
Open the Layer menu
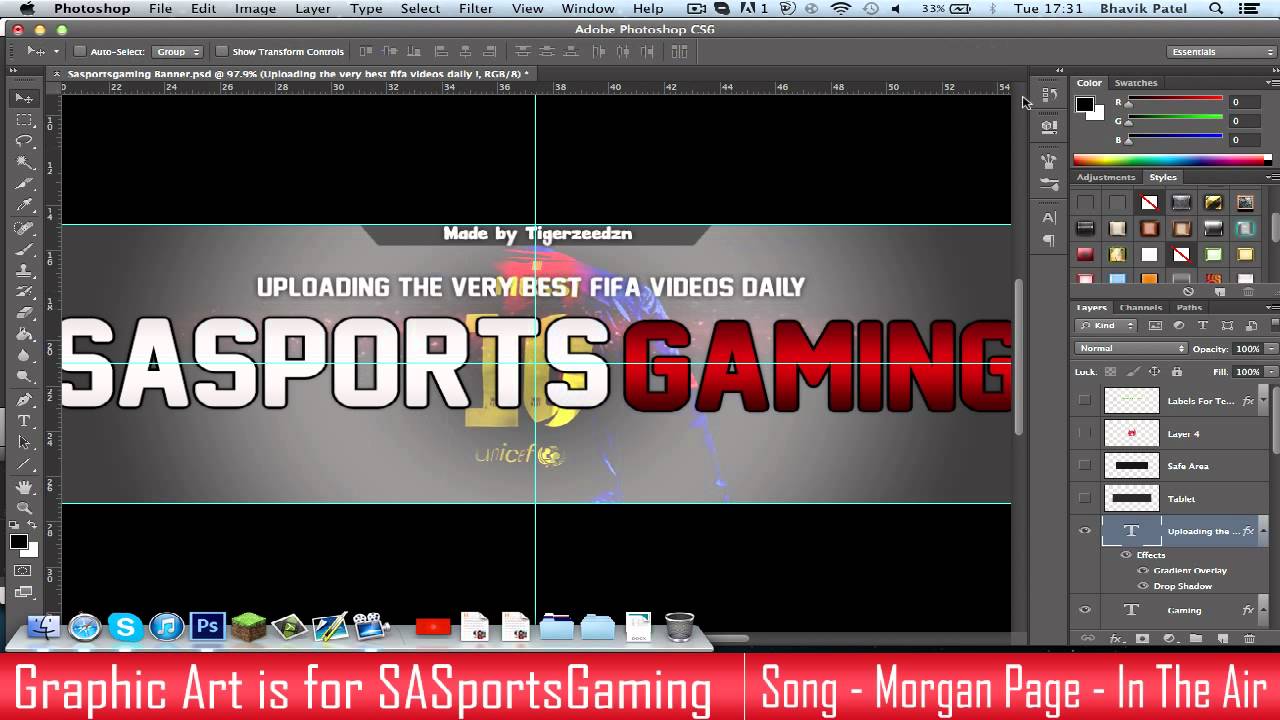tap(312, 8)
